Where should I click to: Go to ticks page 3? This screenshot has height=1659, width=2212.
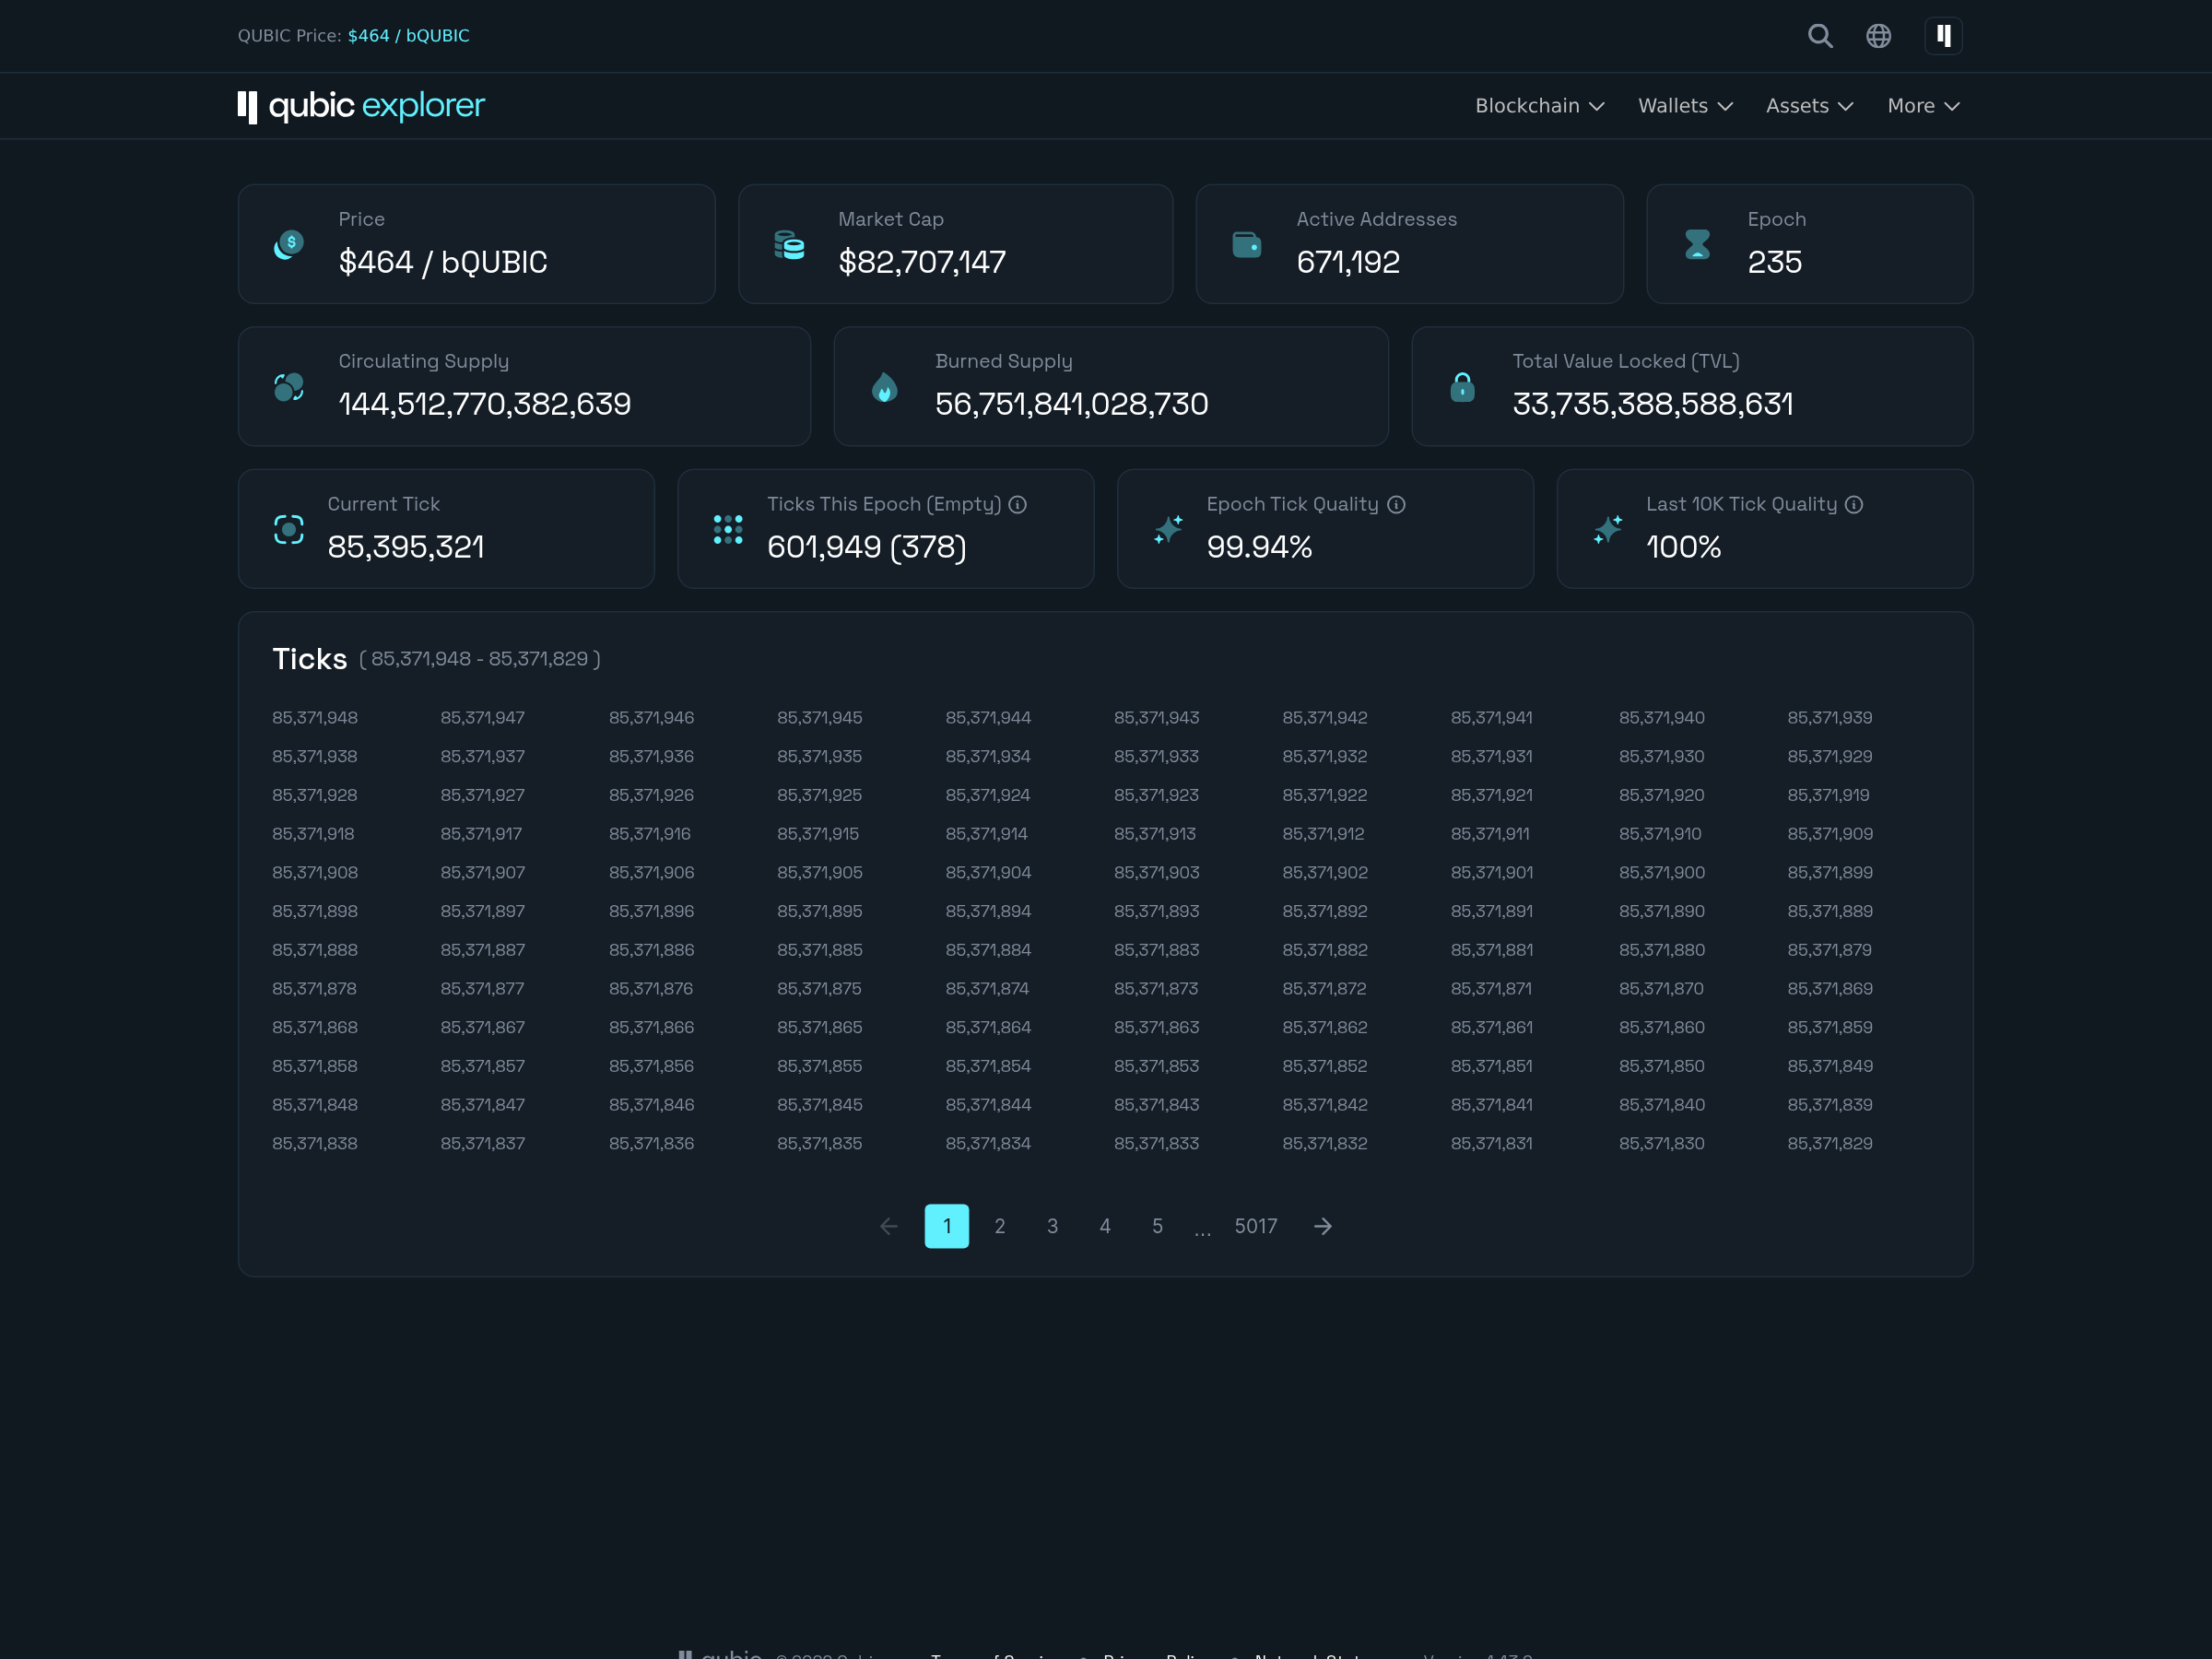(x=1052, y=1226)
